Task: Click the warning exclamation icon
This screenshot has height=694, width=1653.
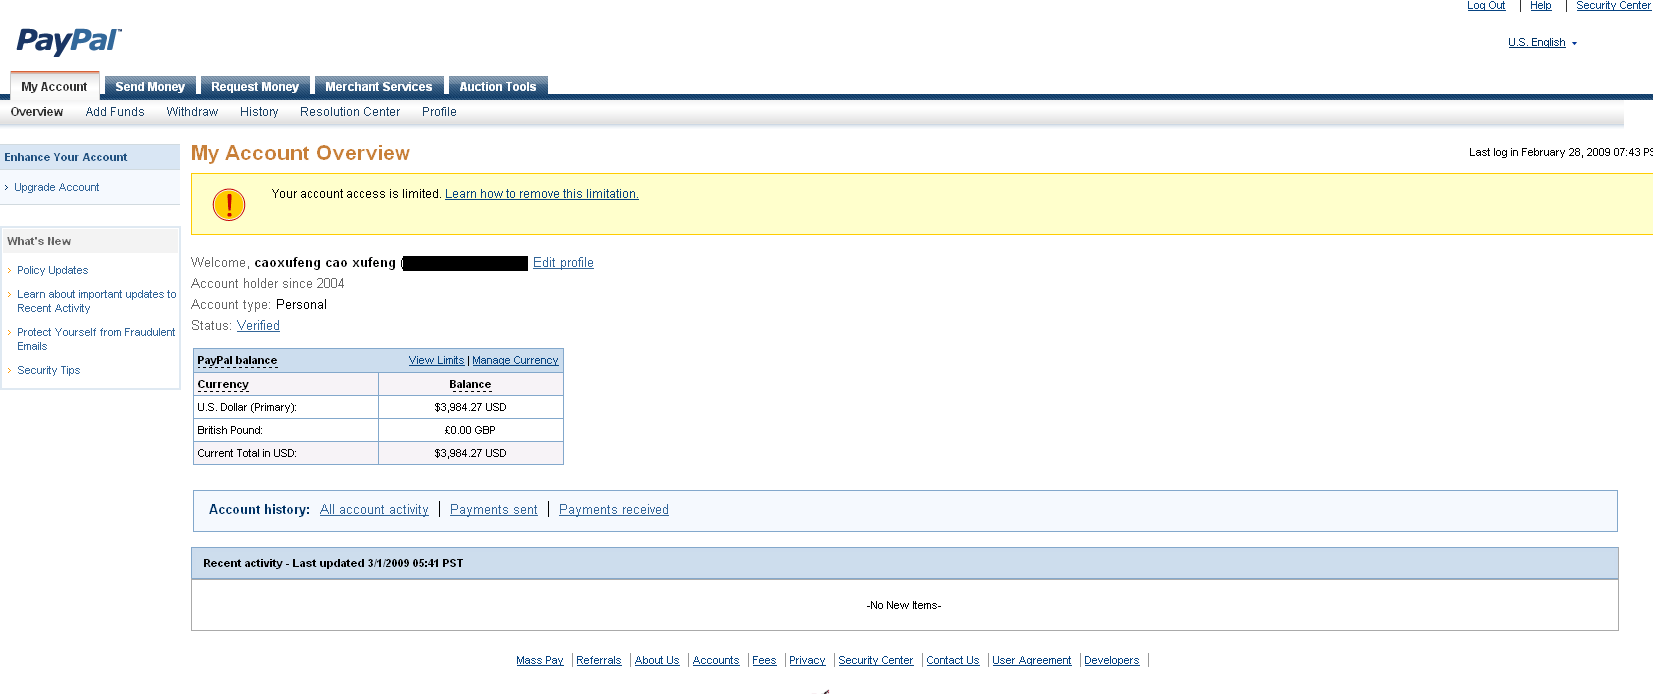Action: coord(229,204)
